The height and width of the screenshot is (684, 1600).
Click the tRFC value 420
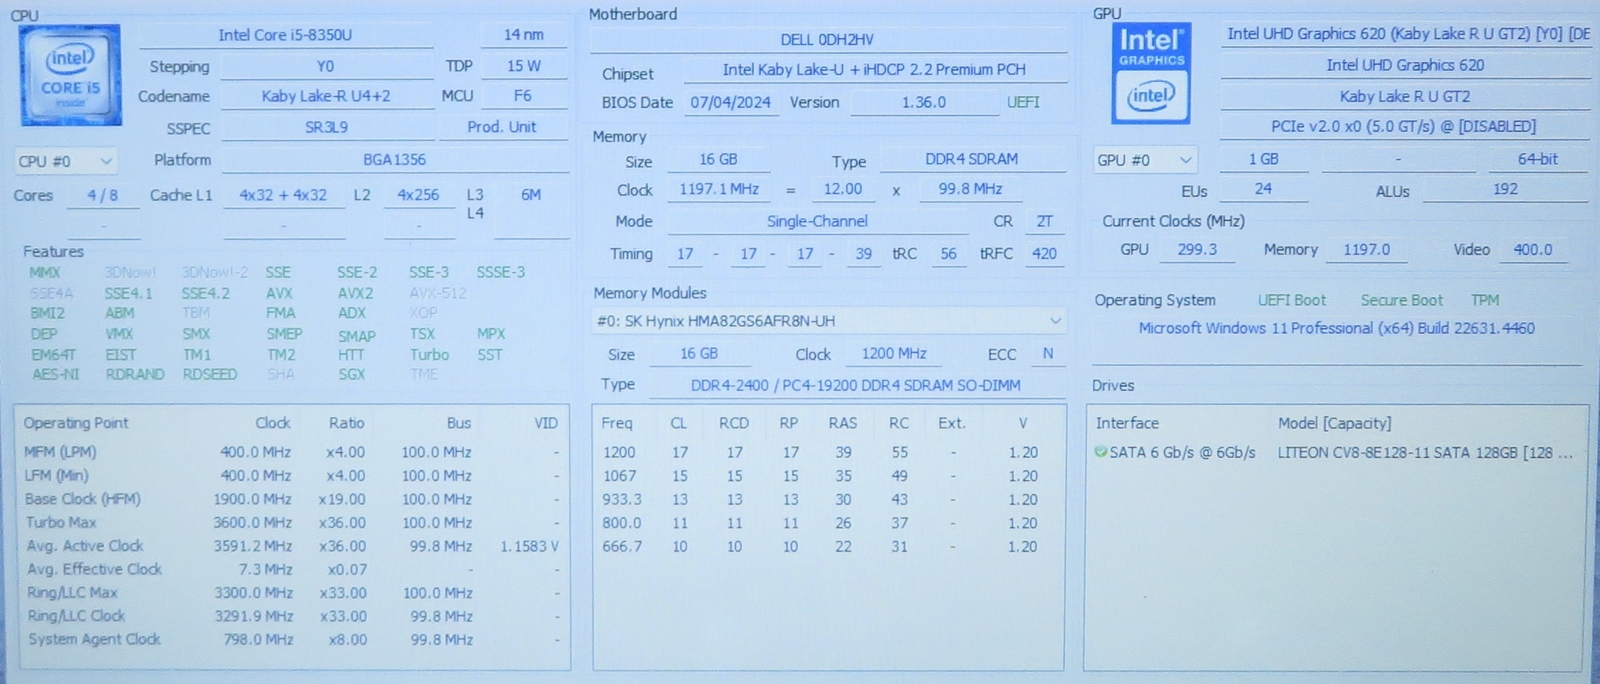pos(1044,254)
